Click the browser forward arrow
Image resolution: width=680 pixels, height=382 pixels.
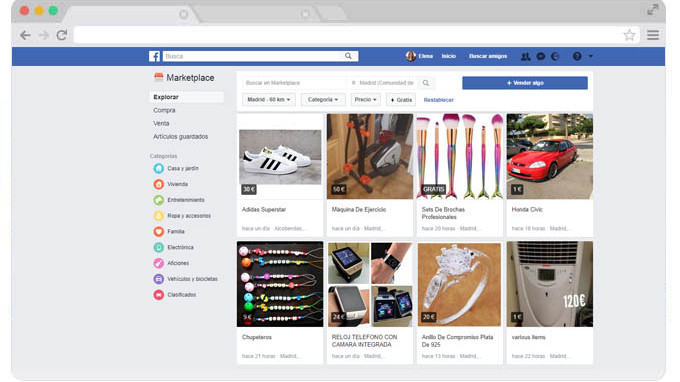(43, 35)
